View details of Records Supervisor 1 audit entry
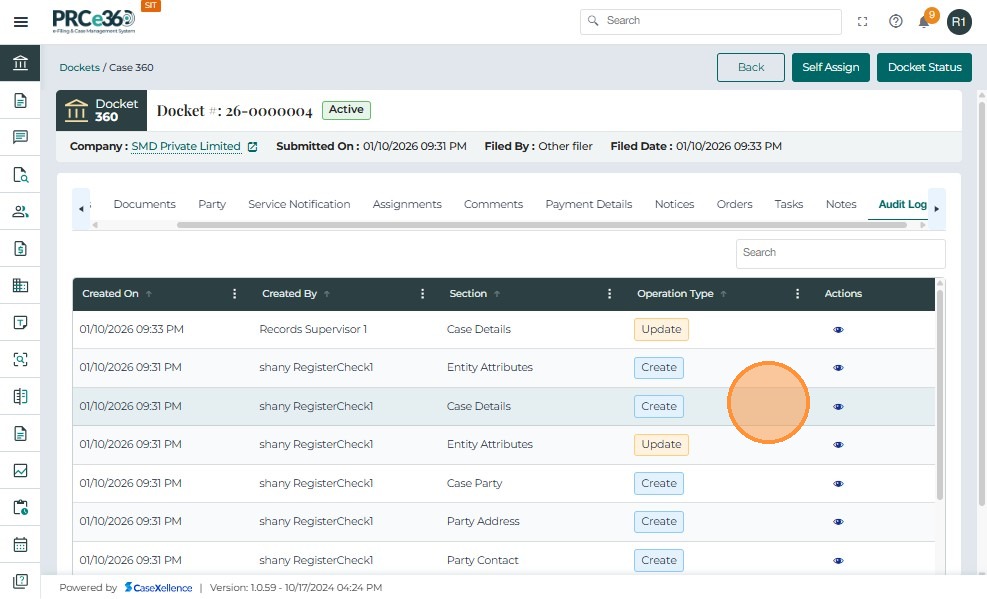The width and height of the screenshot is (987, 599). [x=838, y=329]
